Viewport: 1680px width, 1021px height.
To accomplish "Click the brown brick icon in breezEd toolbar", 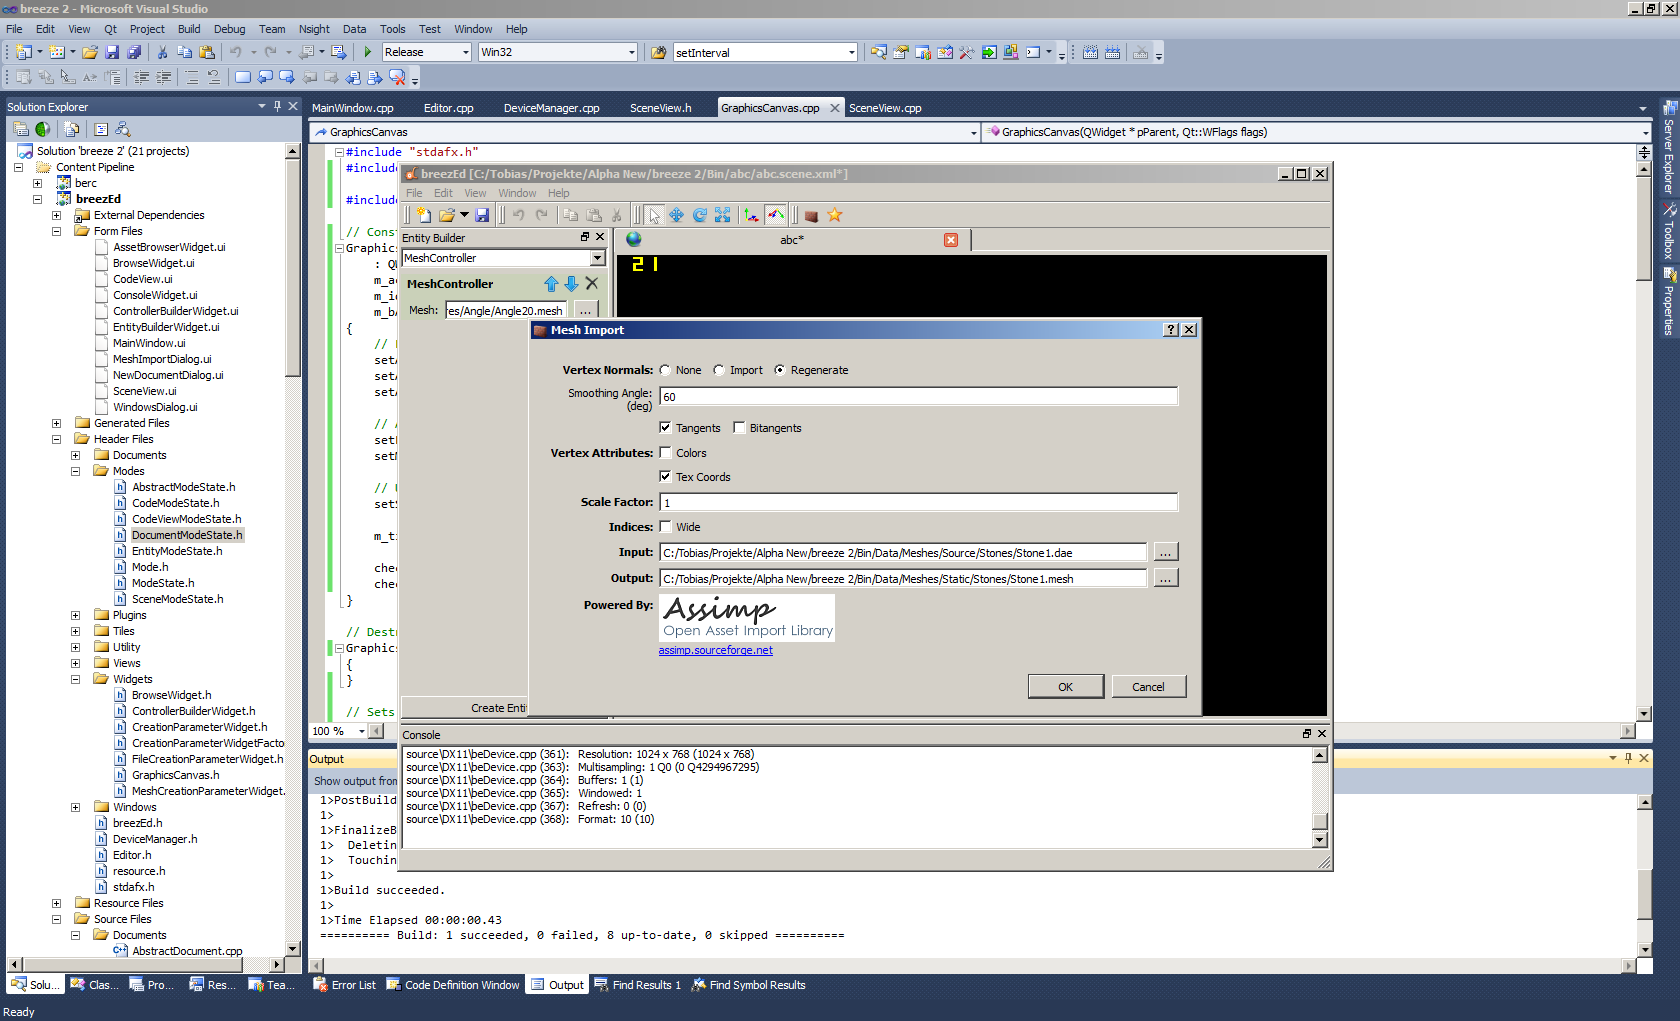I will [x=811, y=216].
